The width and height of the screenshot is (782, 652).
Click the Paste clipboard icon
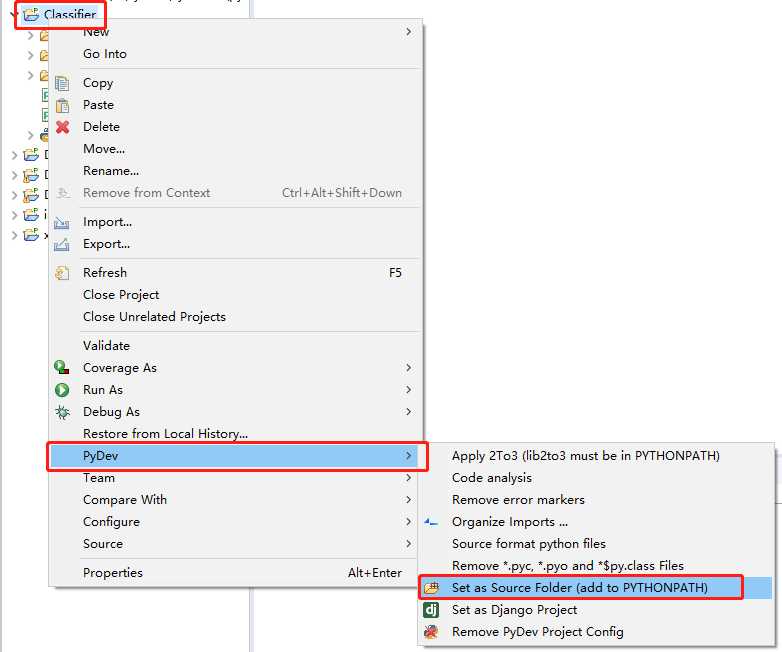click(x=62, y=105)
